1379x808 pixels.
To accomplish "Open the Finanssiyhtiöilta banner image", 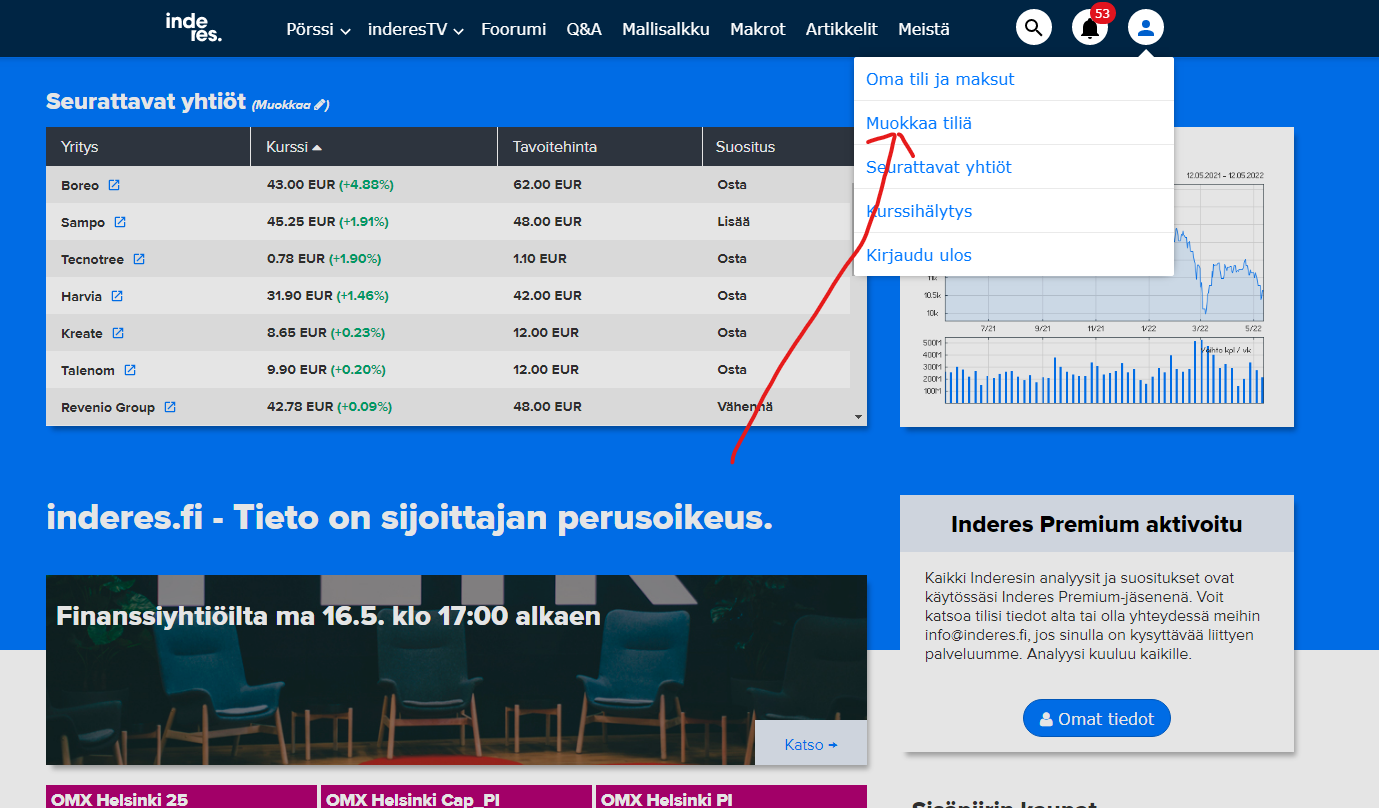I will pos(456,670).
